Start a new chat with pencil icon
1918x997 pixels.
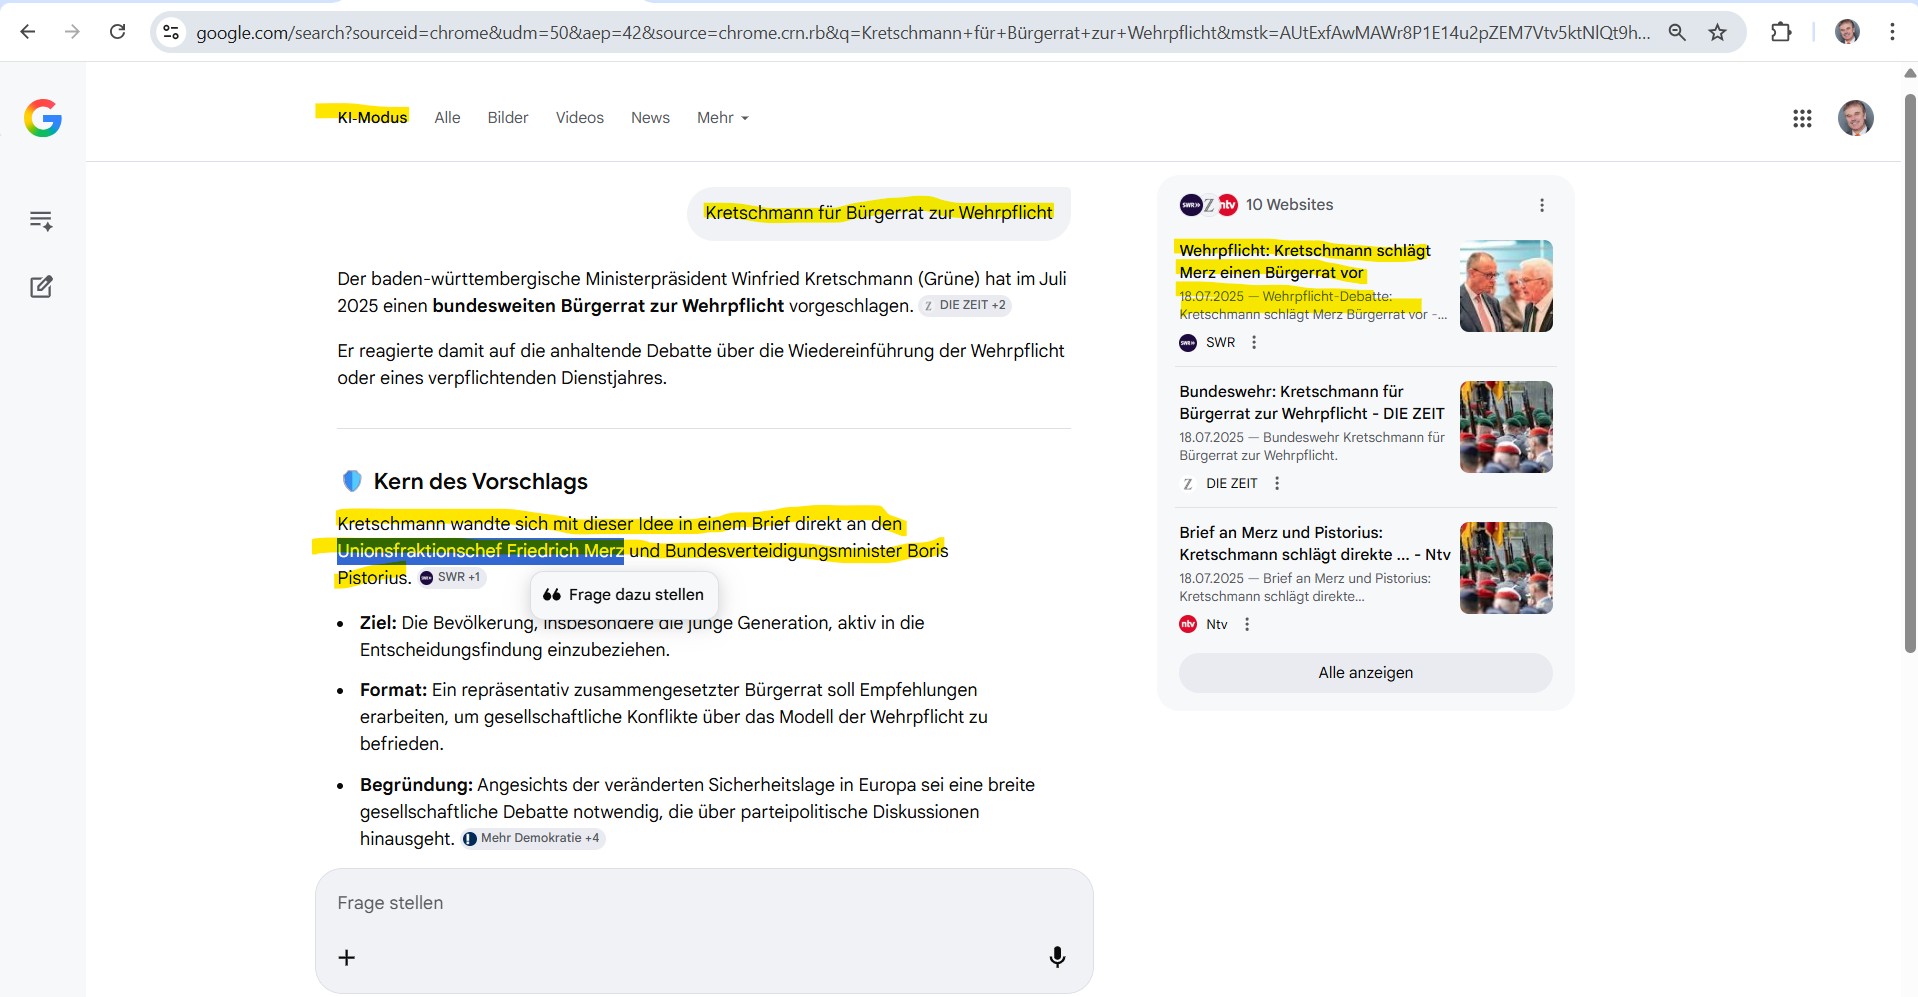click(x=41, y=287)
